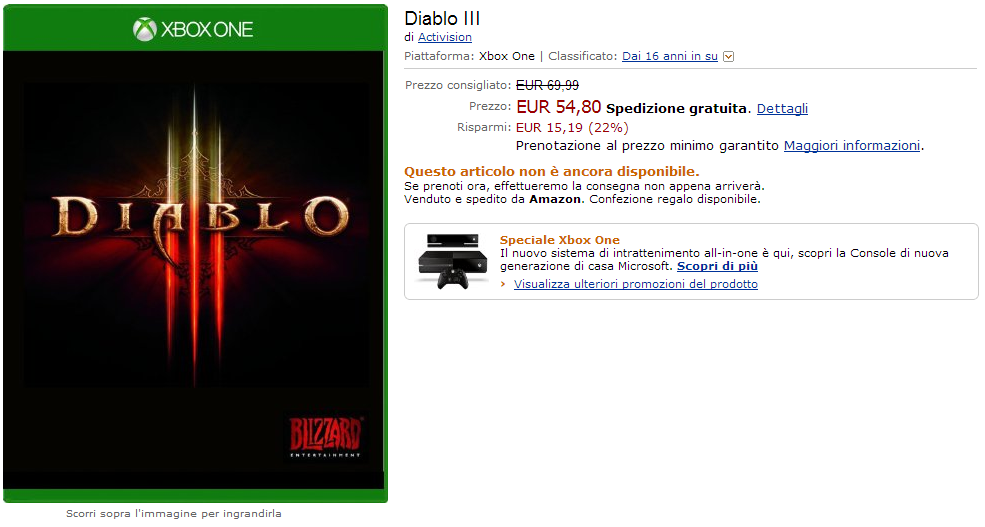Image resolution: width=985 pixels, height=527 pixels.
Task: Click the orange arrow beside the promotions link
Action: (x=503, y=284)
